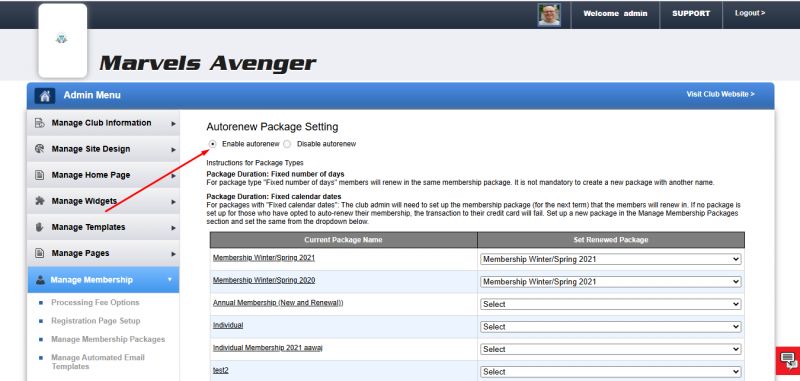This screenshot has width=800, height=381.
Task: Open the red chat widget icon
Action: [788, 360]
